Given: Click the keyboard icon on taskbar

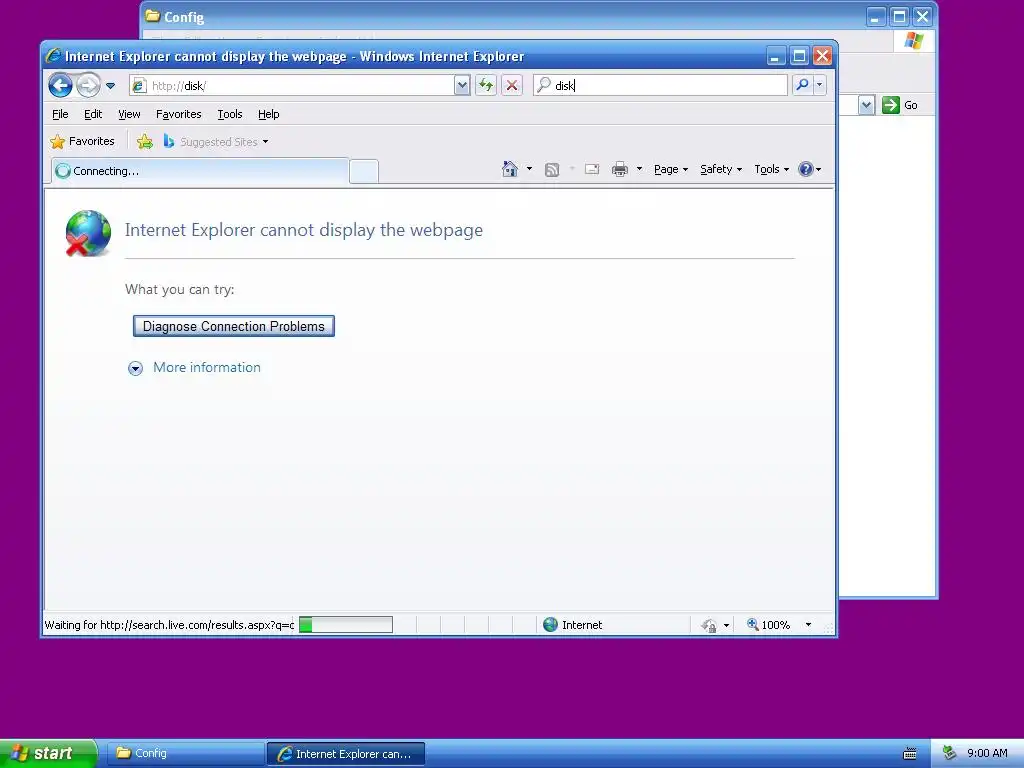Looking at the screenshot, I should tap(909, 754).
